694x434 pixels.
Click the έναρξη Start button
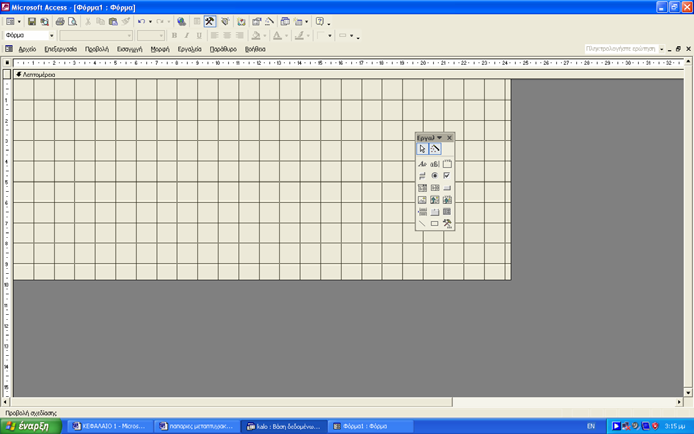(31, 426)
